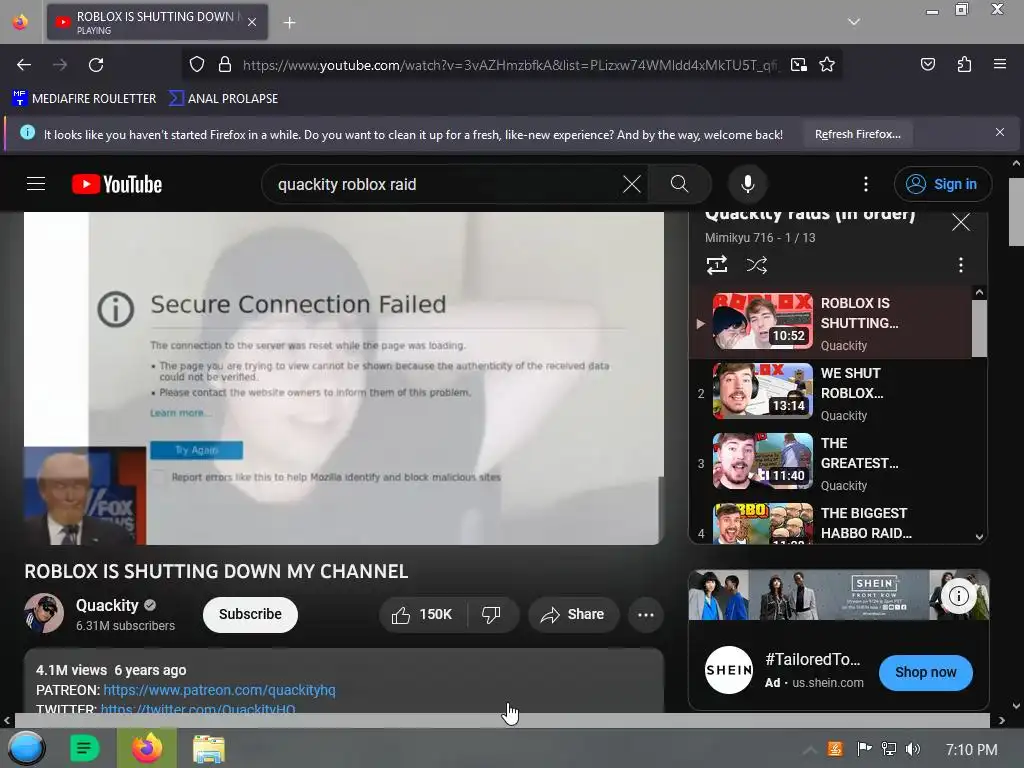Open the YouTube guide hamburger menu

36,184
